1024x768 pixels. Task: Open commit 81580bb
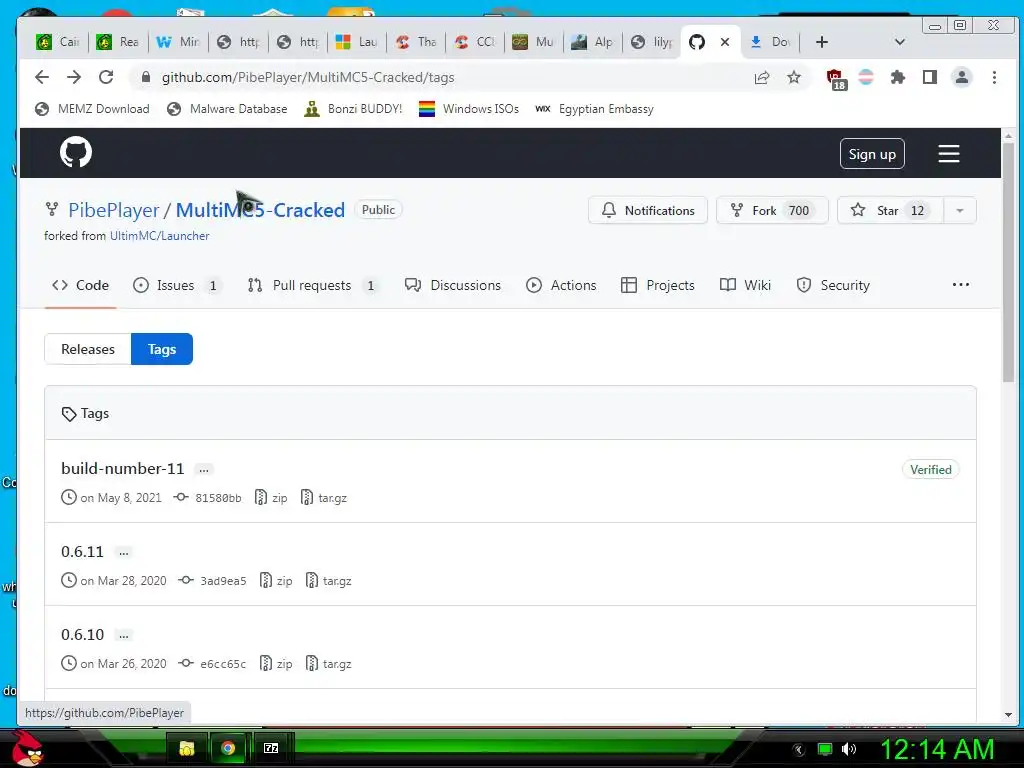click(x=208, y=498)
